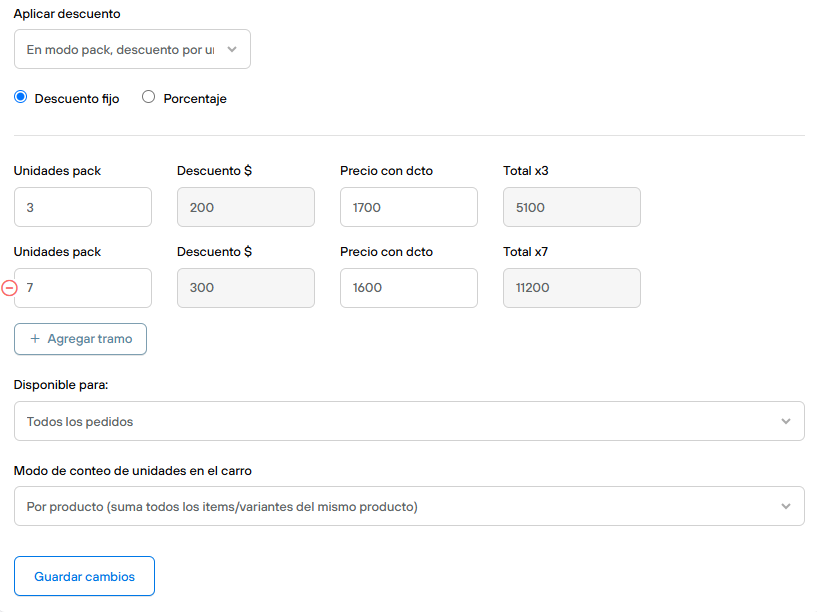Select Porcentaje radio option
The width and height of the screenshot is (817, 612).
148,97
